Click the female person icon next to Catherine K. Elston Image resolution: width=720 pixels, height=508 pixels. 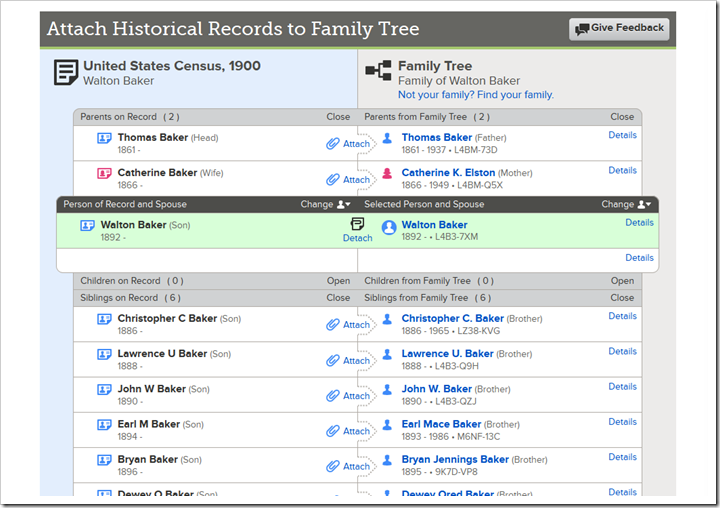(x=387, y=174)
